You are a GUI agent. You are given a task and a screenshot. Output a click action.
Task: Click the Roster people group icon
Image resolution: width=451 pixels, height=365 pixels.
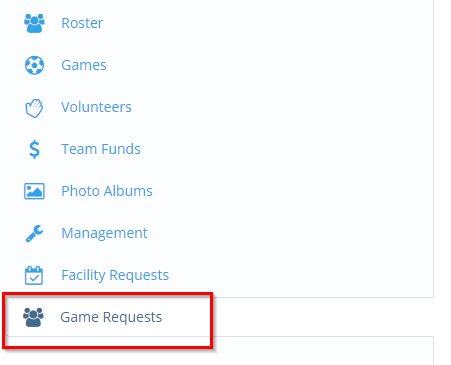tap(34, 23)
